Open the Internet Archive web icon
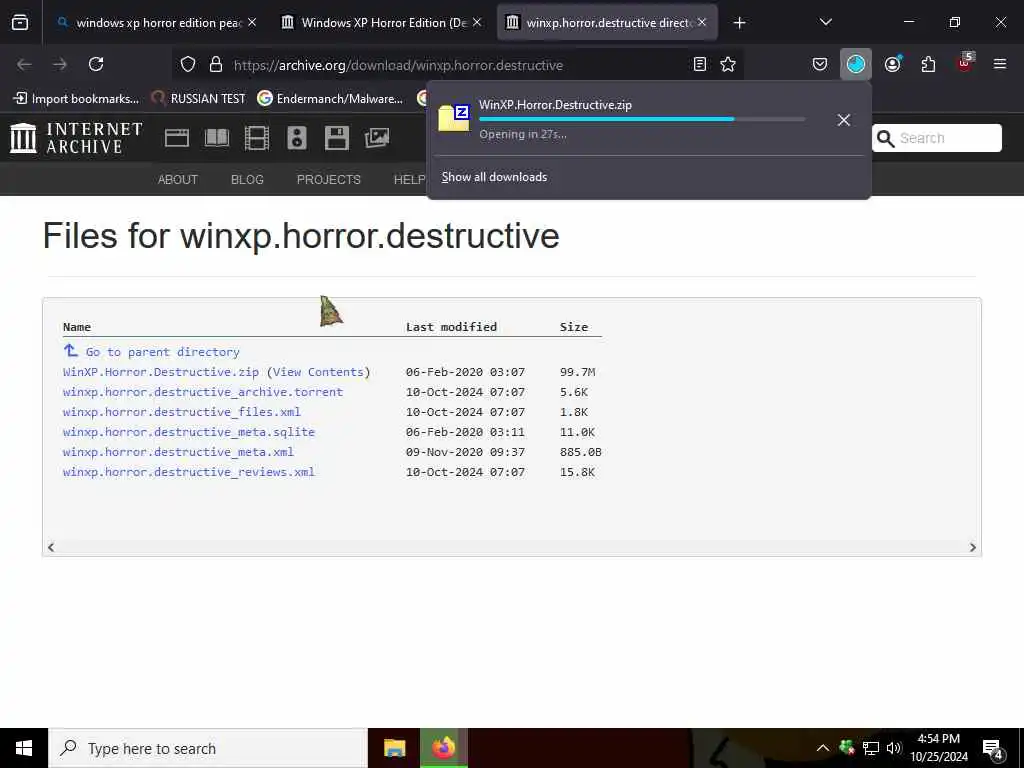Screen dimensions: 1024x768 click(x=177, y=138)
